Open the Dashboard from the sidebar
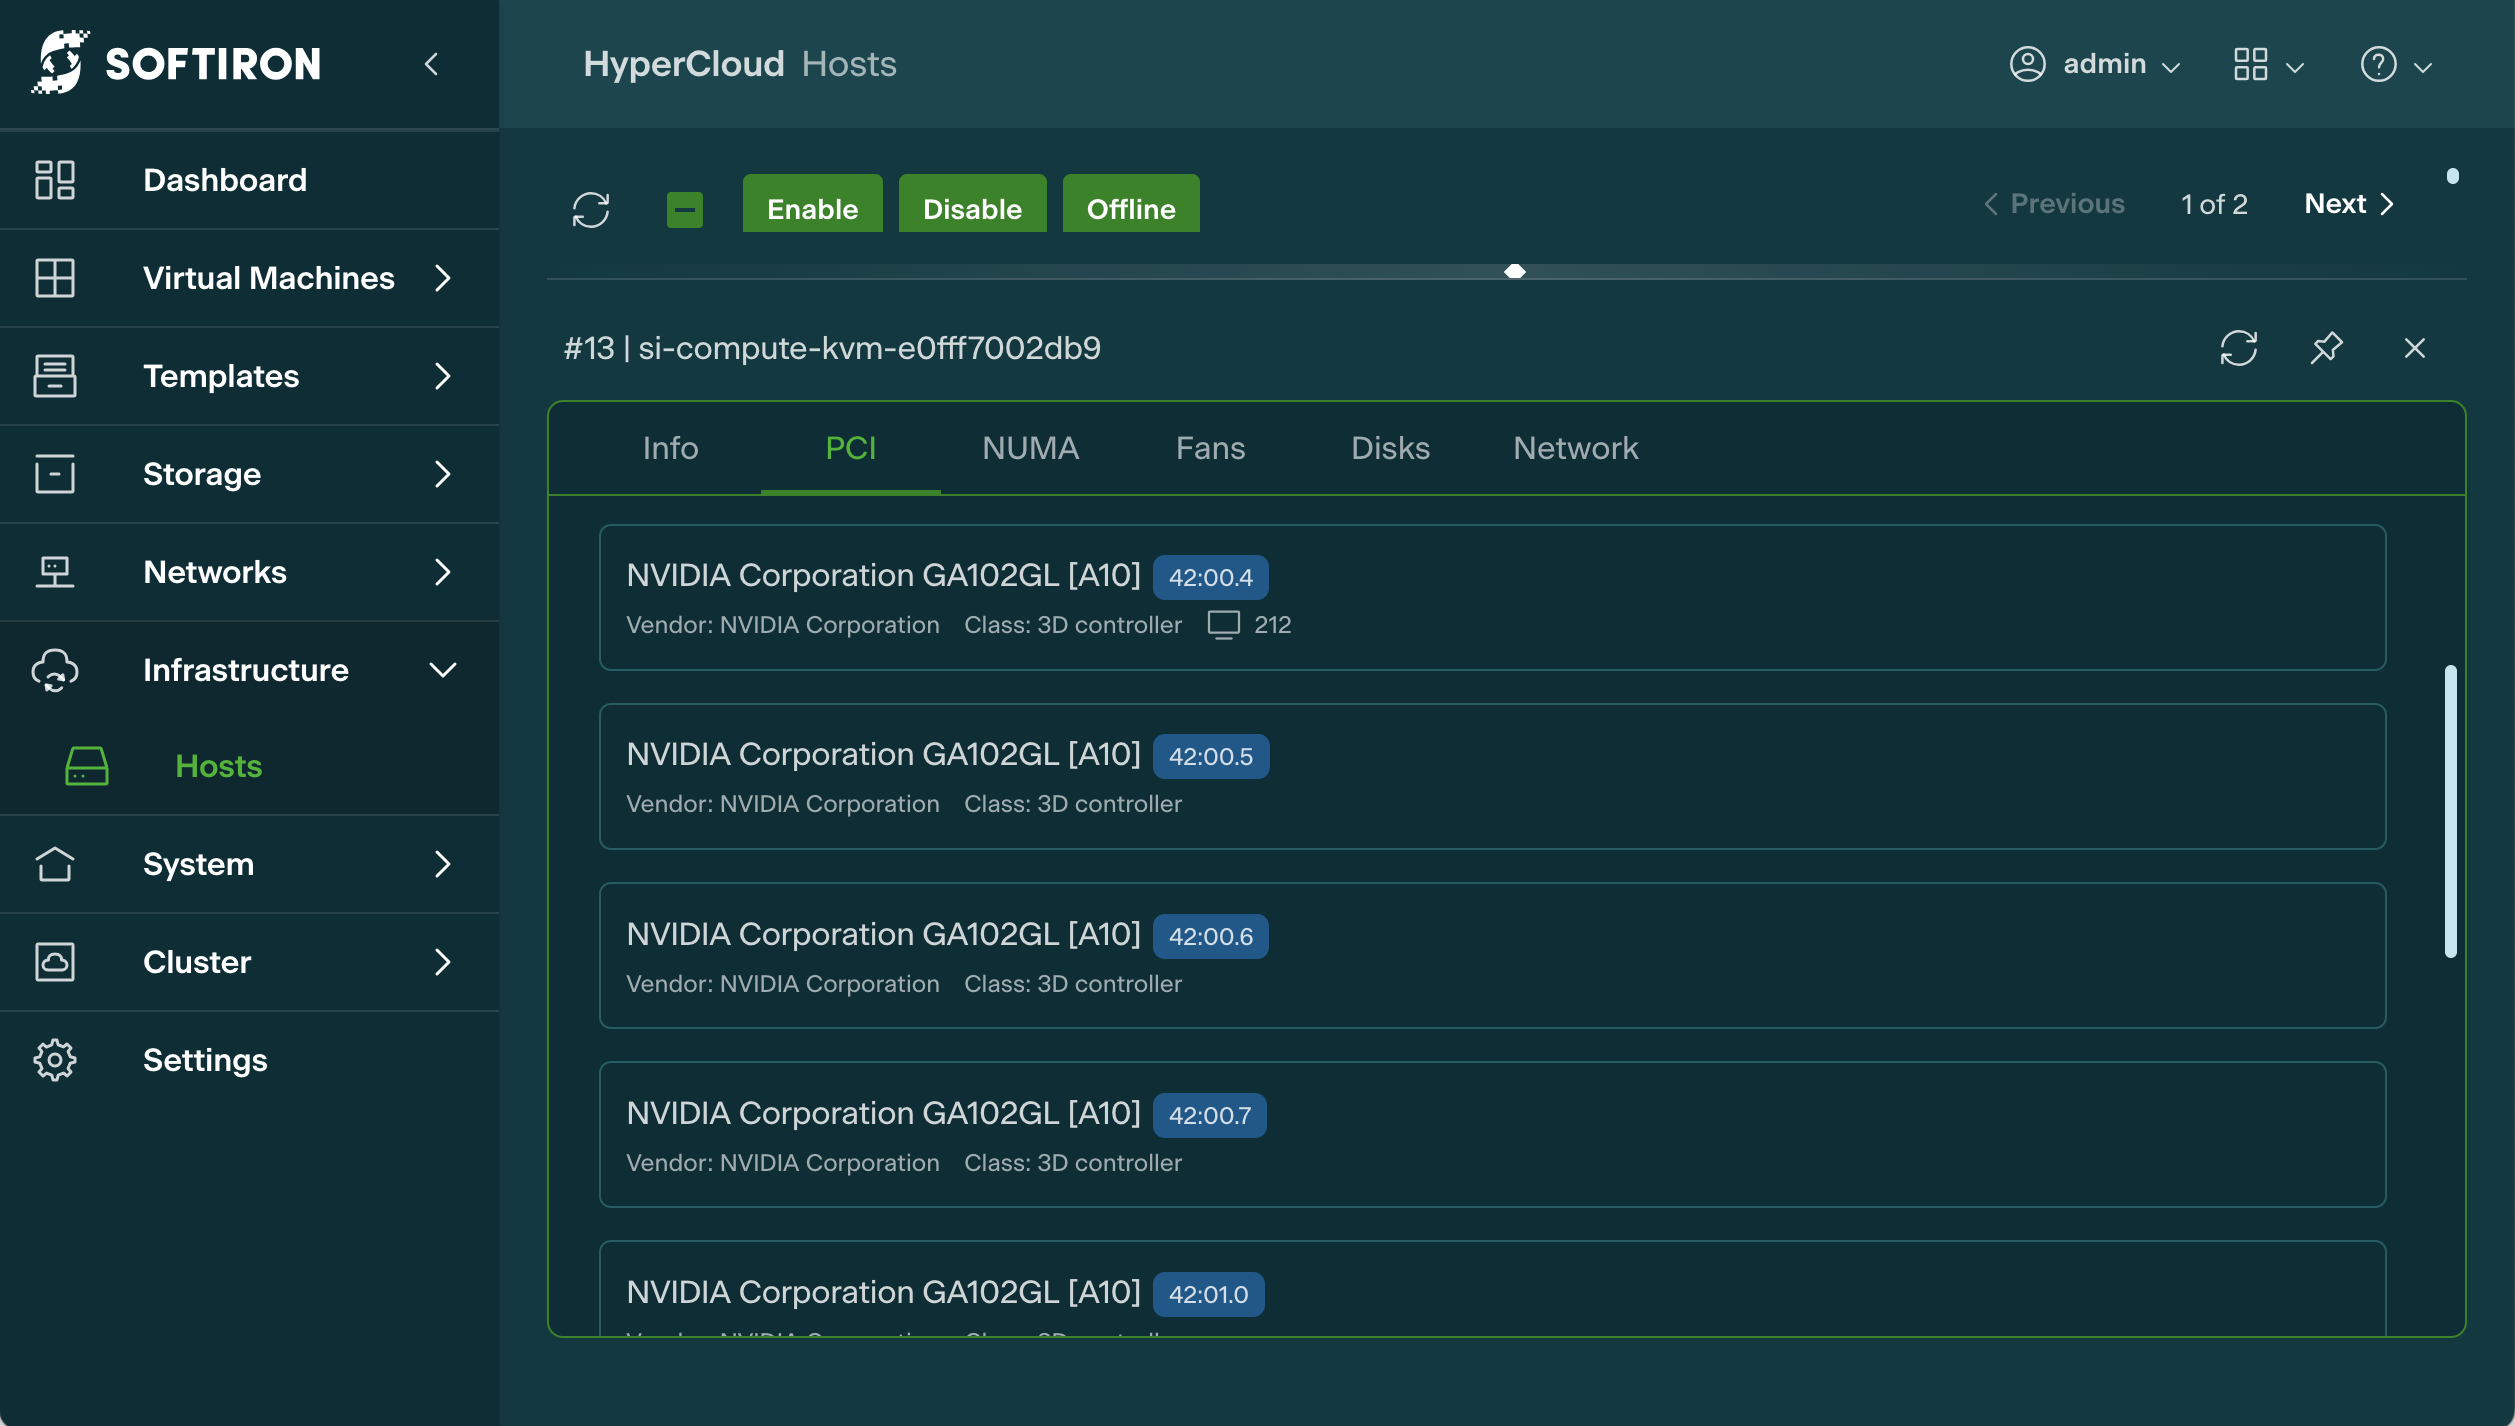The width and height of the screenshot is (2515, 1426). tap(224, 180)
